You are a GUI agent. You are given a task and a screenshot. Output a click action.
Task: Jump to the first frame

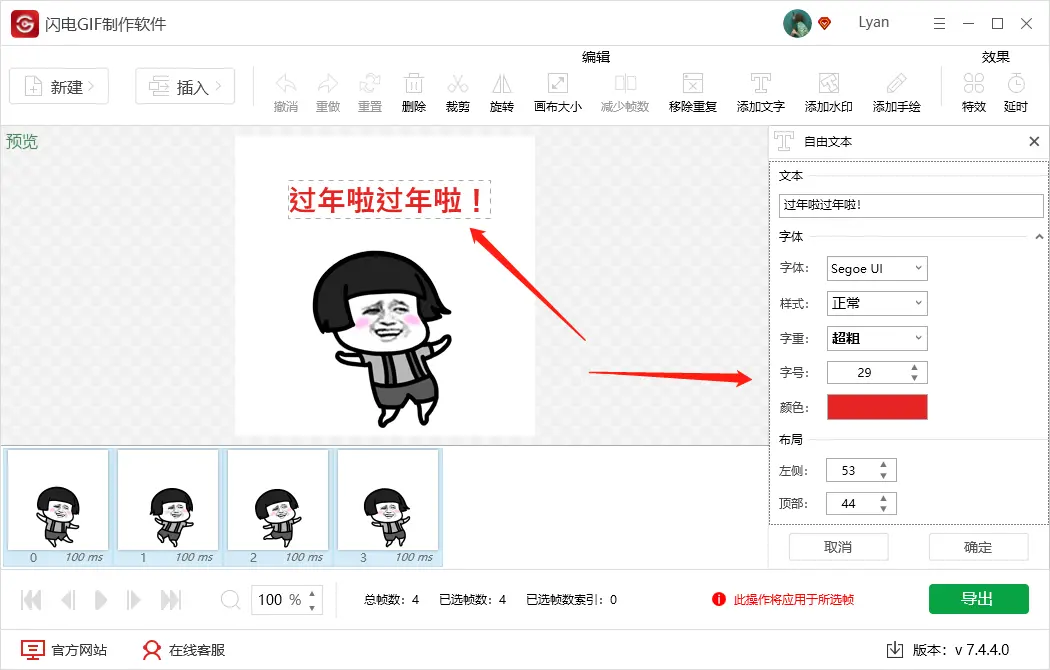pyautogui.click(x=31, y=600)
